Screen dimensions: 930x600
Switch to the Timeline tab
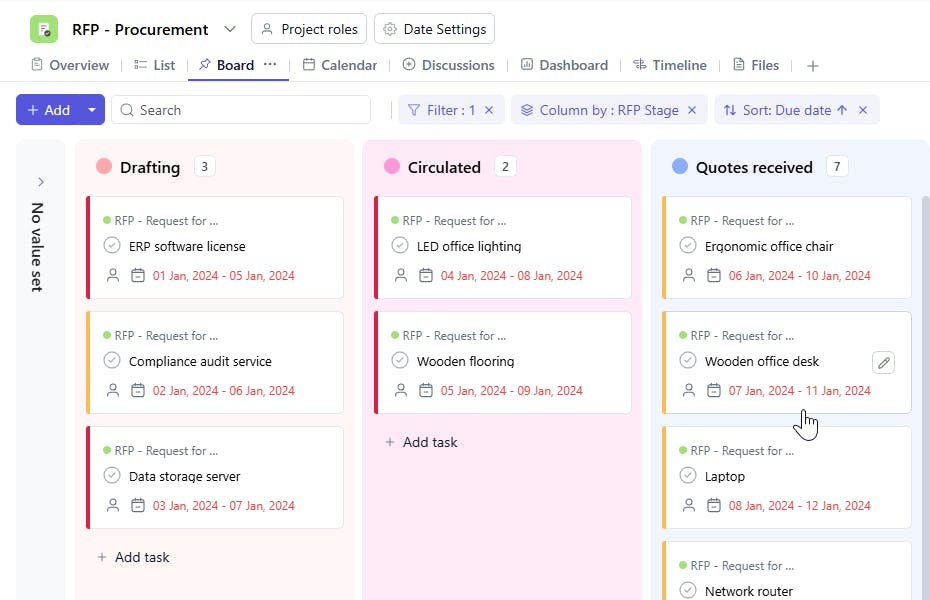(669, 65)
